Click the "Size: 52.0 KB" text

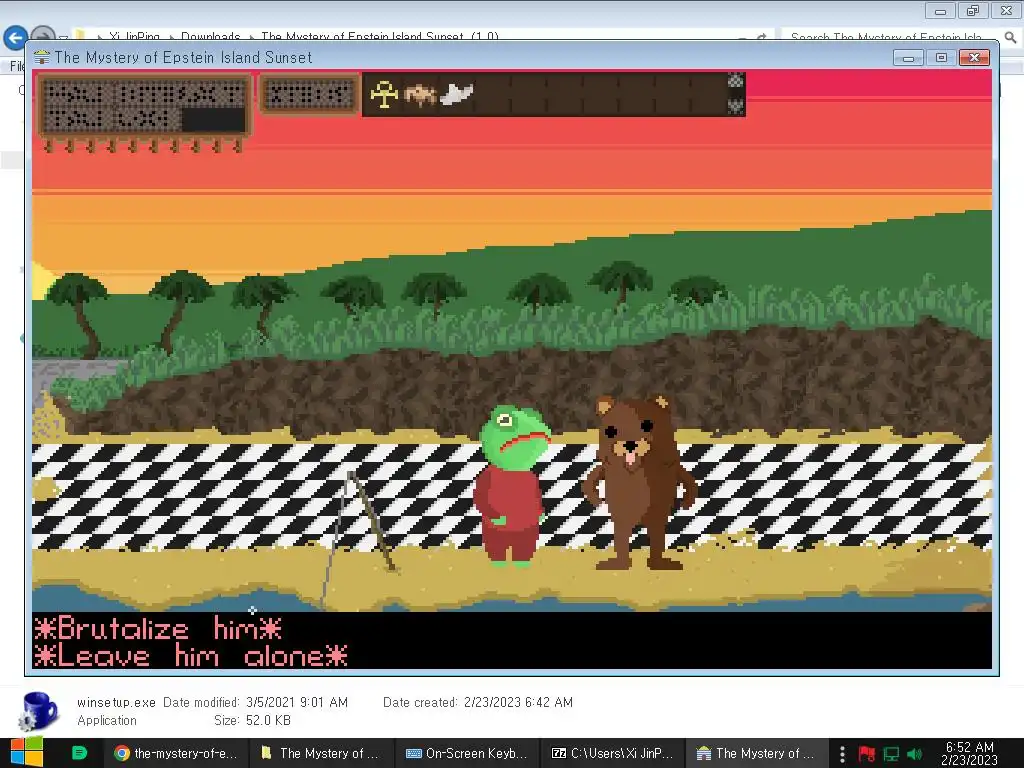pyautogui.click(x=252, y=720)
